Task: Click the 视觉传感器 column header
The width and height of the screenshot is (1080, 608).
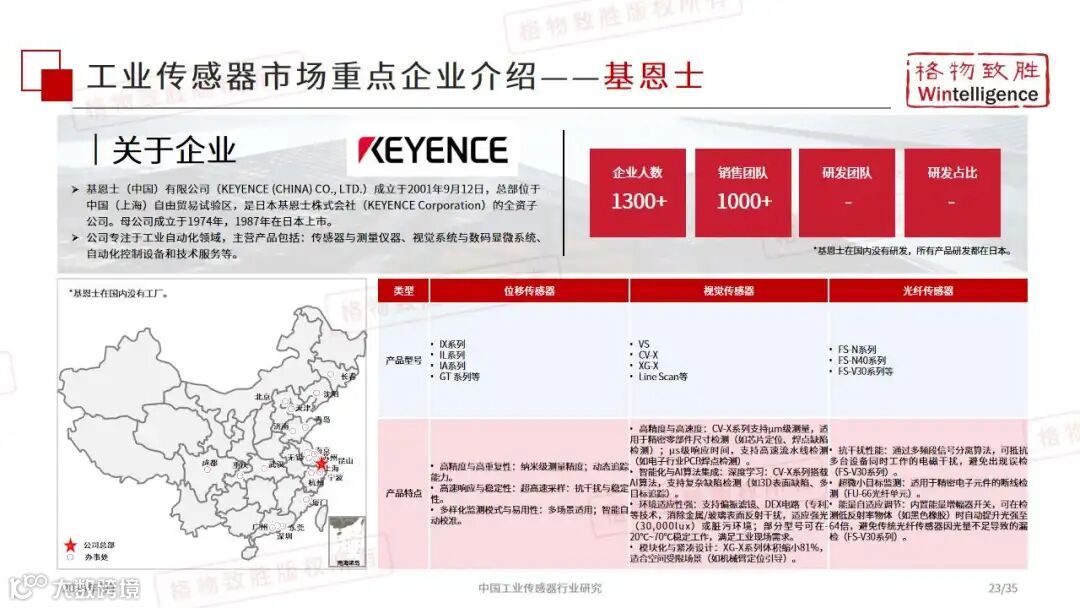Action: click(729, 291)
